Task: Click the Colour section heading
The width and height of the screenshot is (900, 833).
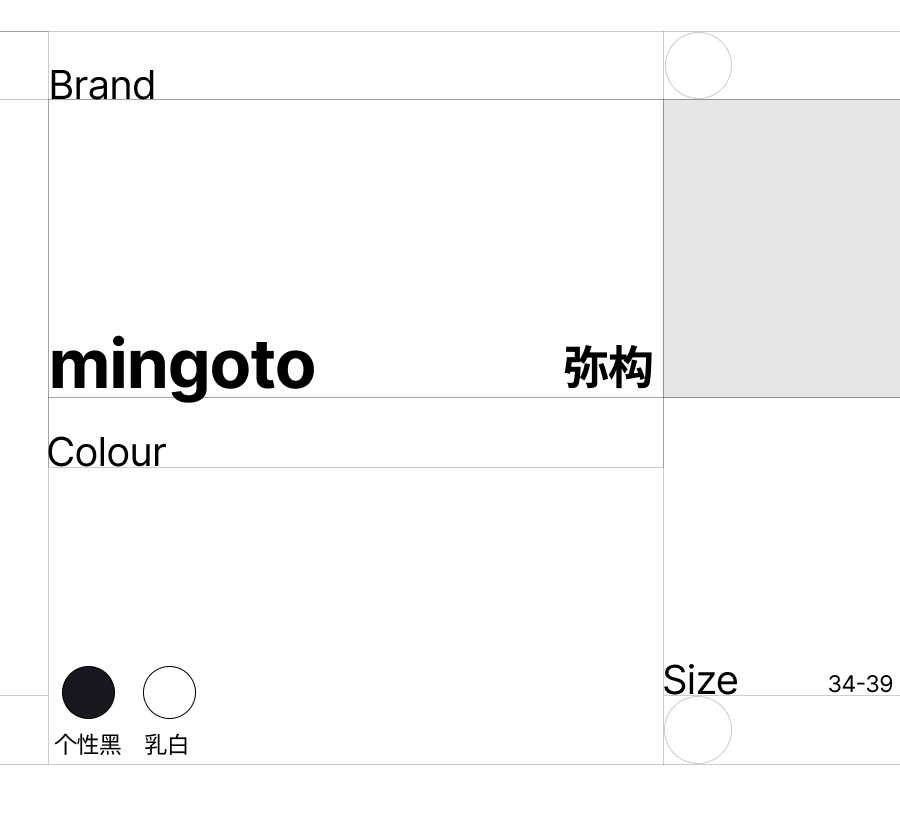Action: pos(107,452)
